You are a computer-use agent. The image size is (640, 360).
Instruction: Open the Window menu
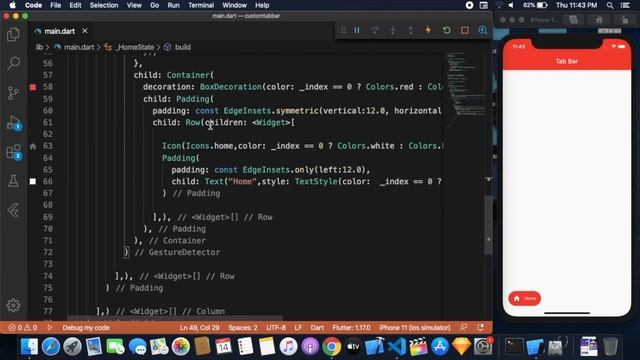pyautogui.click(x=234, y=5)
